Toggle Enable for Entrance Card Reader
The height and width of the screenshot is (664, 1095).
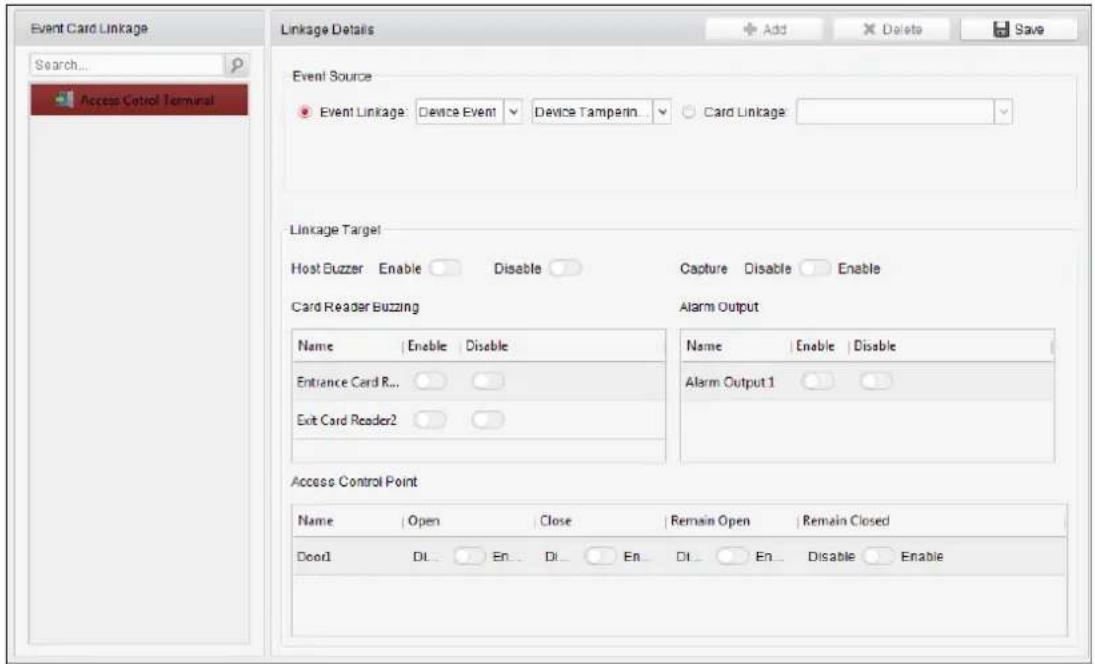coord(429,381)
